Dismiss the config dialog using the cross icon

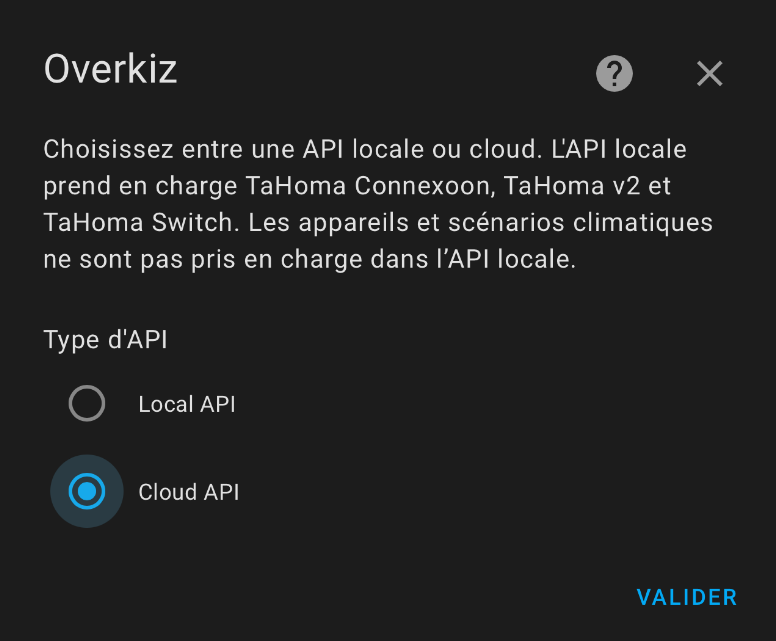point(710,73)
